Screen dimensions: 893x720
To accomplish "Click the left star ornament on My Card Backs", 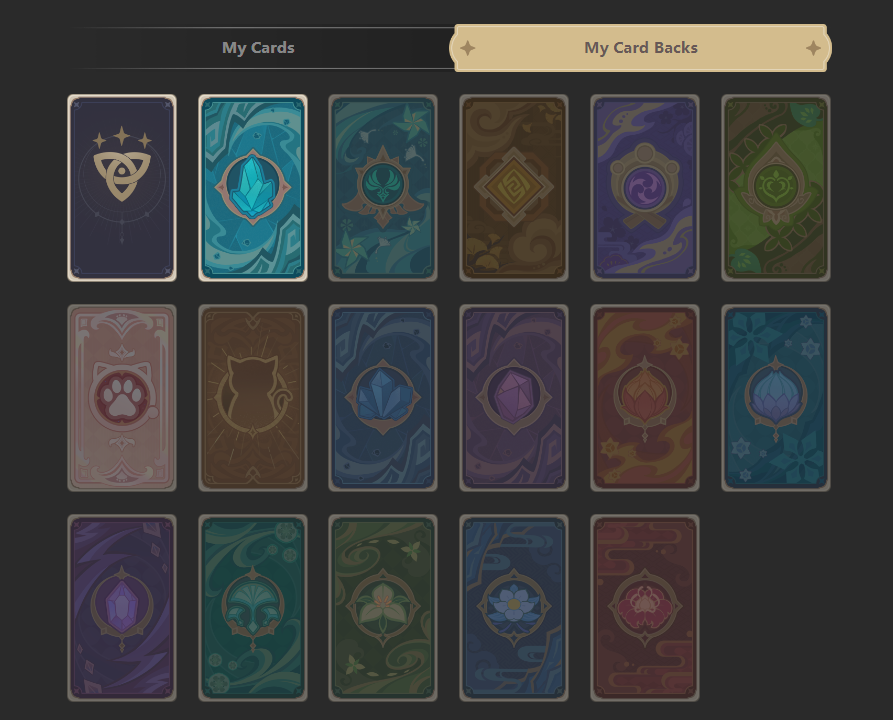I will (x=468, y=48).
